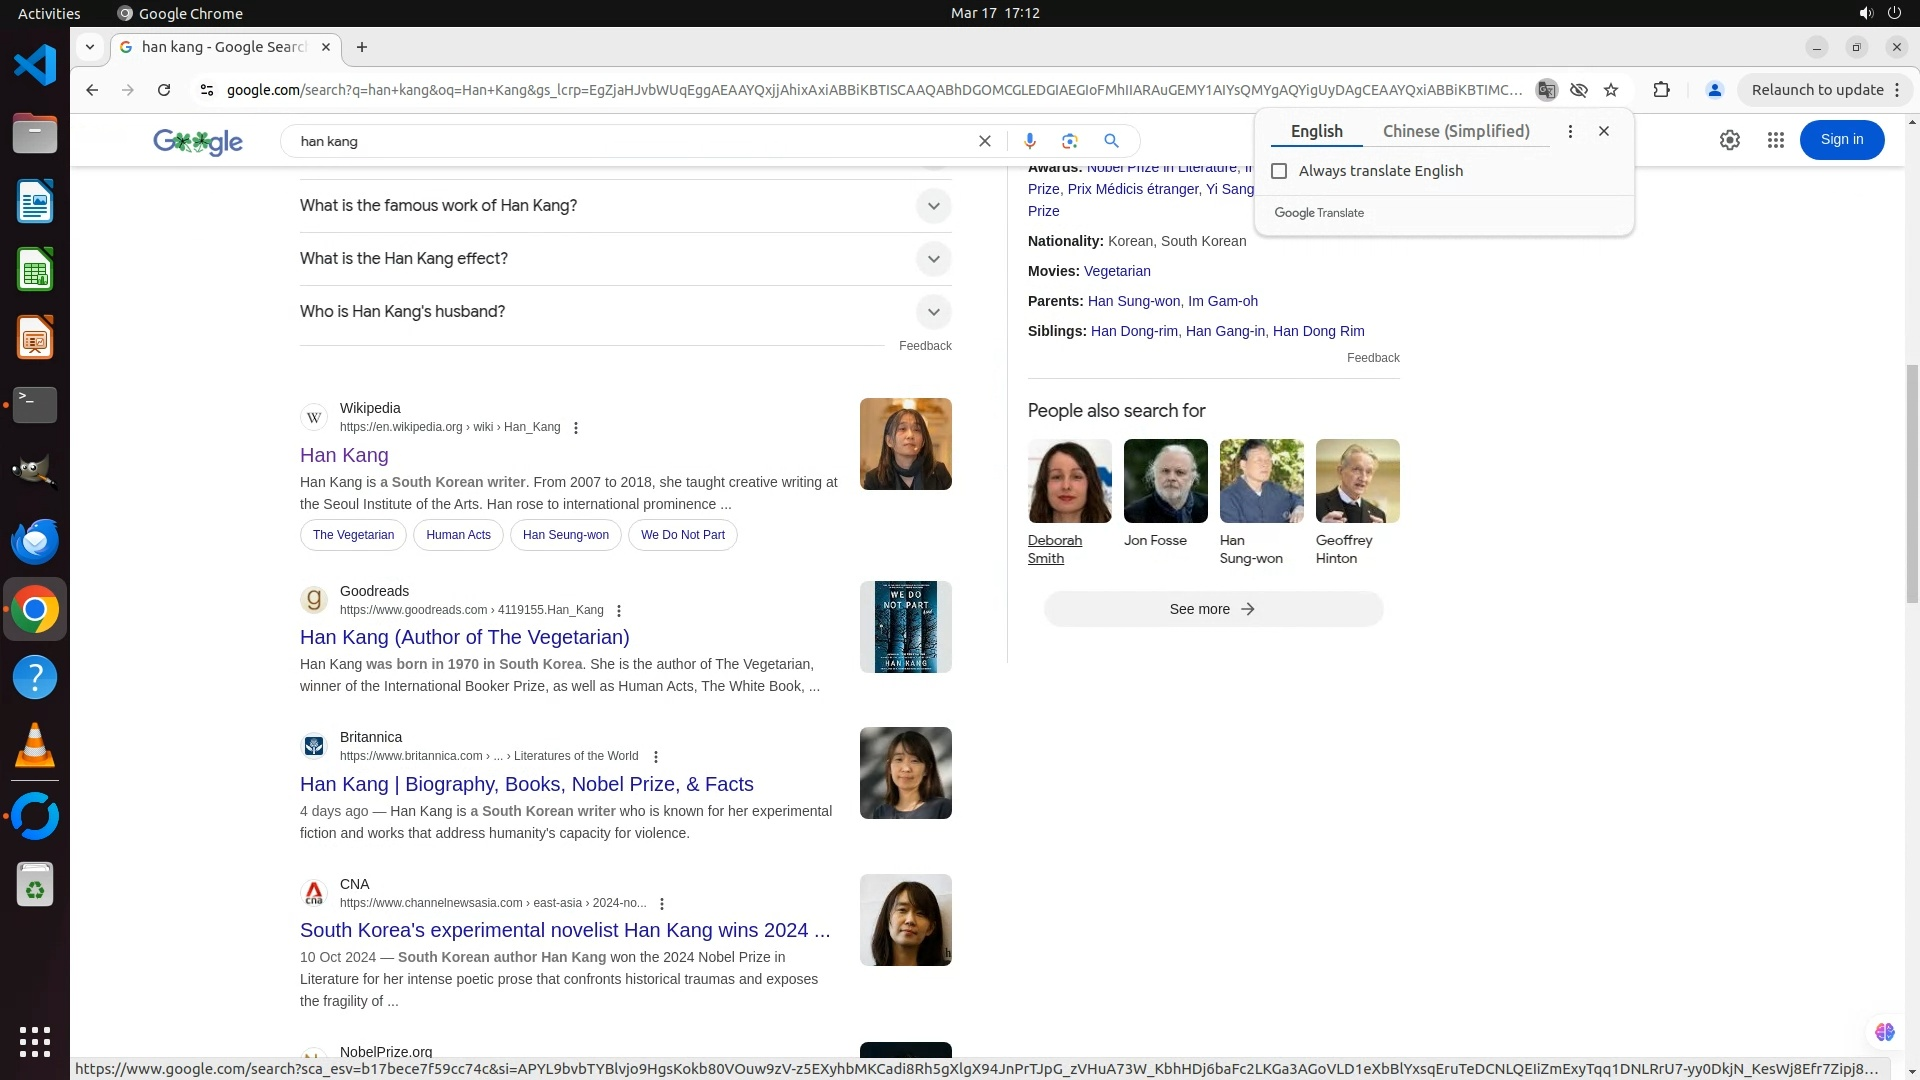Open Google search settings gear
Screen dimensions: 1920x1080
point(1730,141)
